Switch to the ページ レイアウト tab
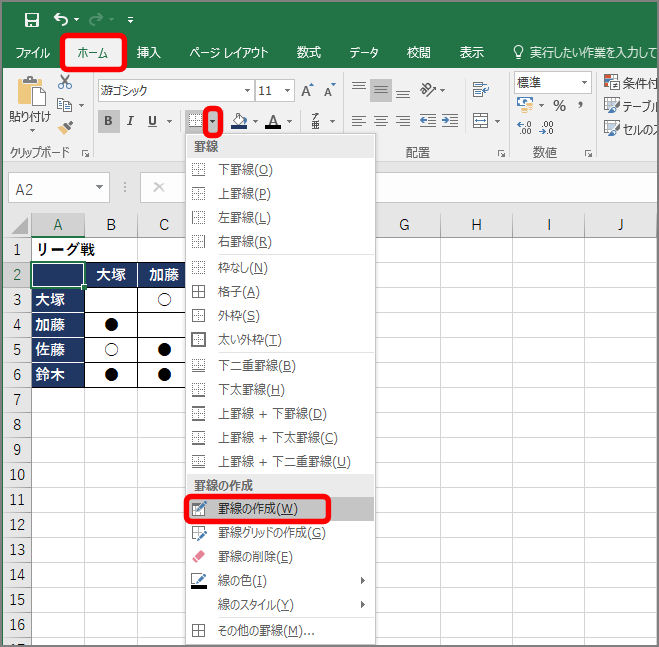This screenshot has width=659, height=647. (229, 53)
